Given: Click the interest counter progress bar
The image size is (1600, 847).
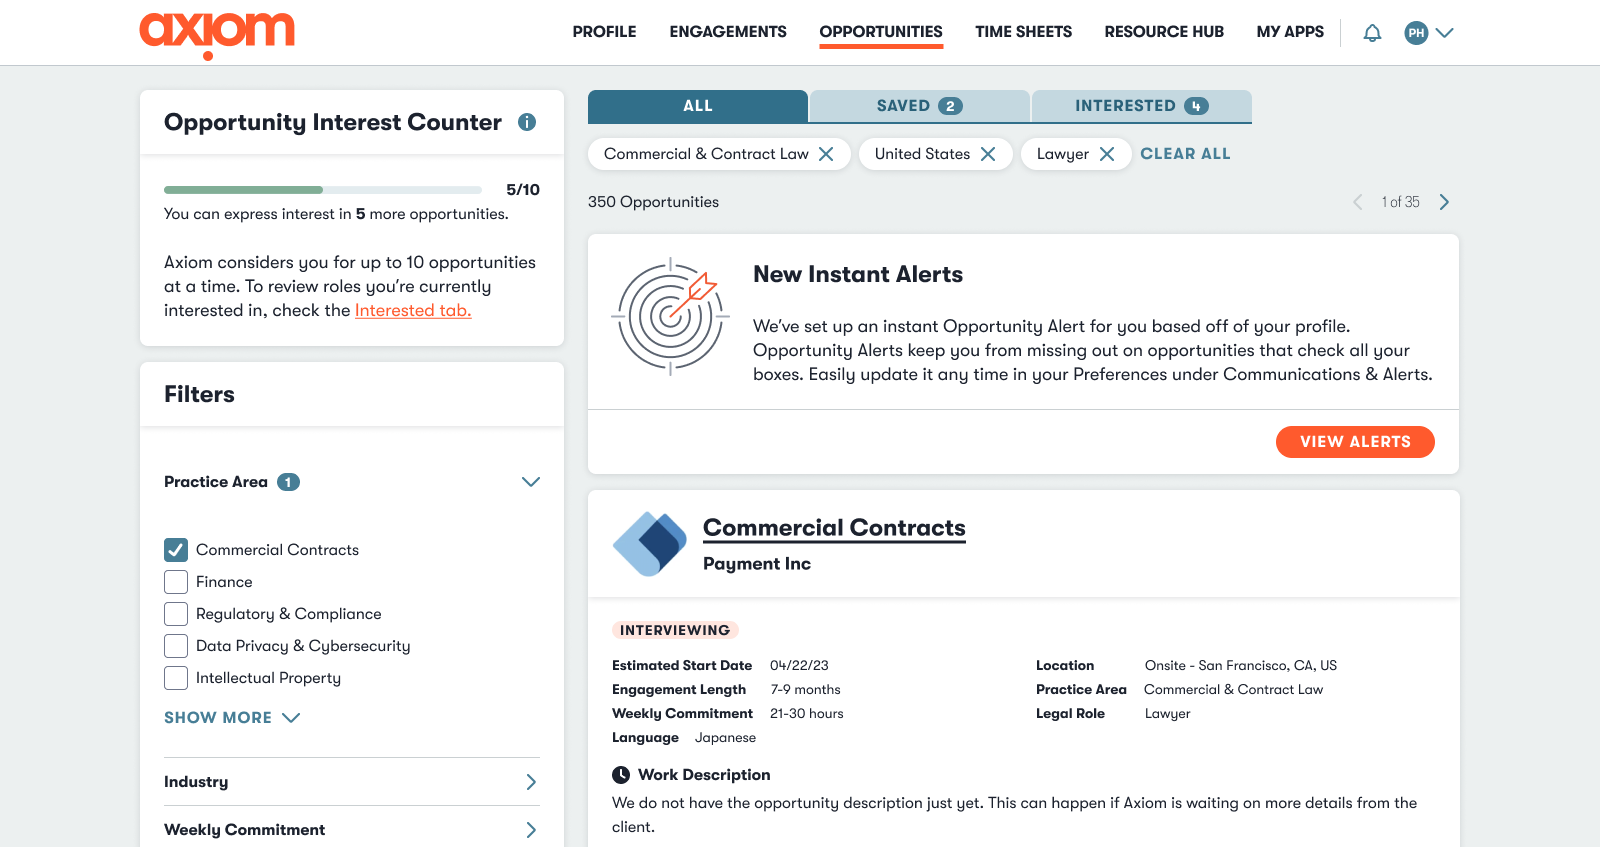Looking at the screenshot, I should (x=322, y=190).
